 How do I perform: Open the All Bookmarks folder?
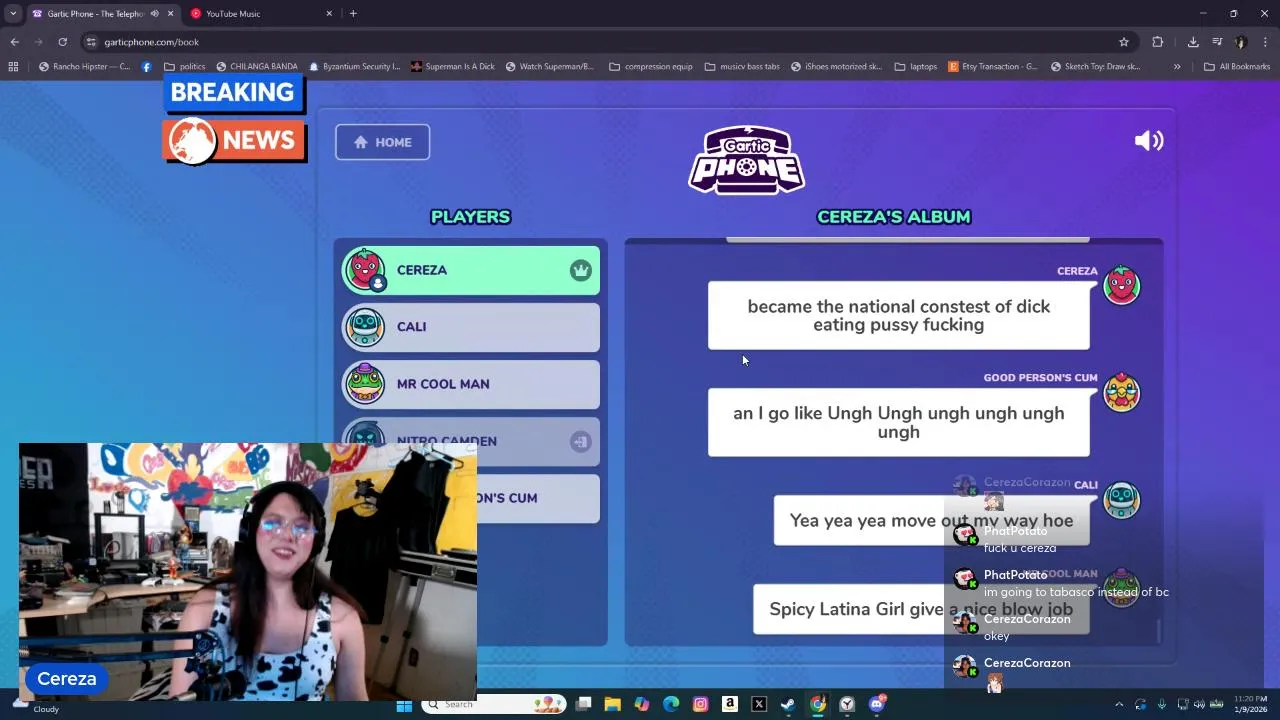point(1237,67)
